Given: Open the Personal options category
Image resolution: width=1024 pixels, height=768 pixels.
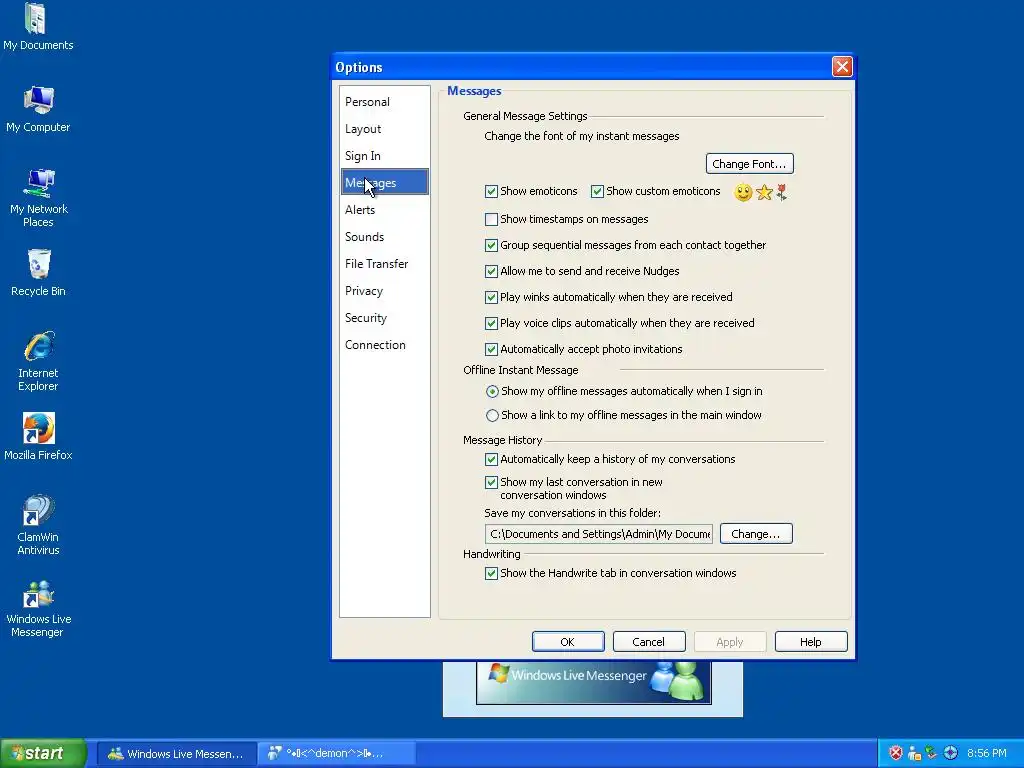Looking at the screenshot, I should 384,102.
